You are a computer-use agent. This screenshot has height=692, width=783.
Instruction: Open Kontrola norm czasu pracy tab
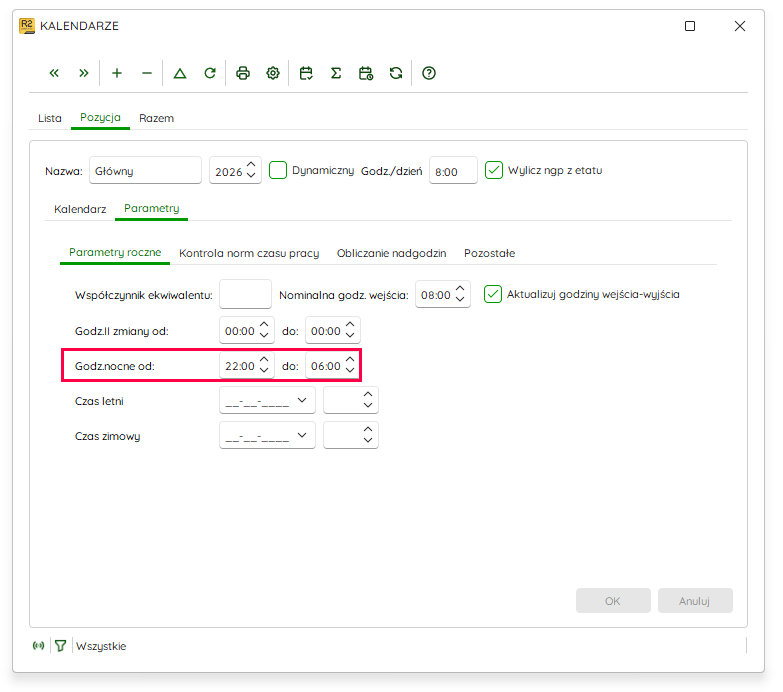pos(249,253)
